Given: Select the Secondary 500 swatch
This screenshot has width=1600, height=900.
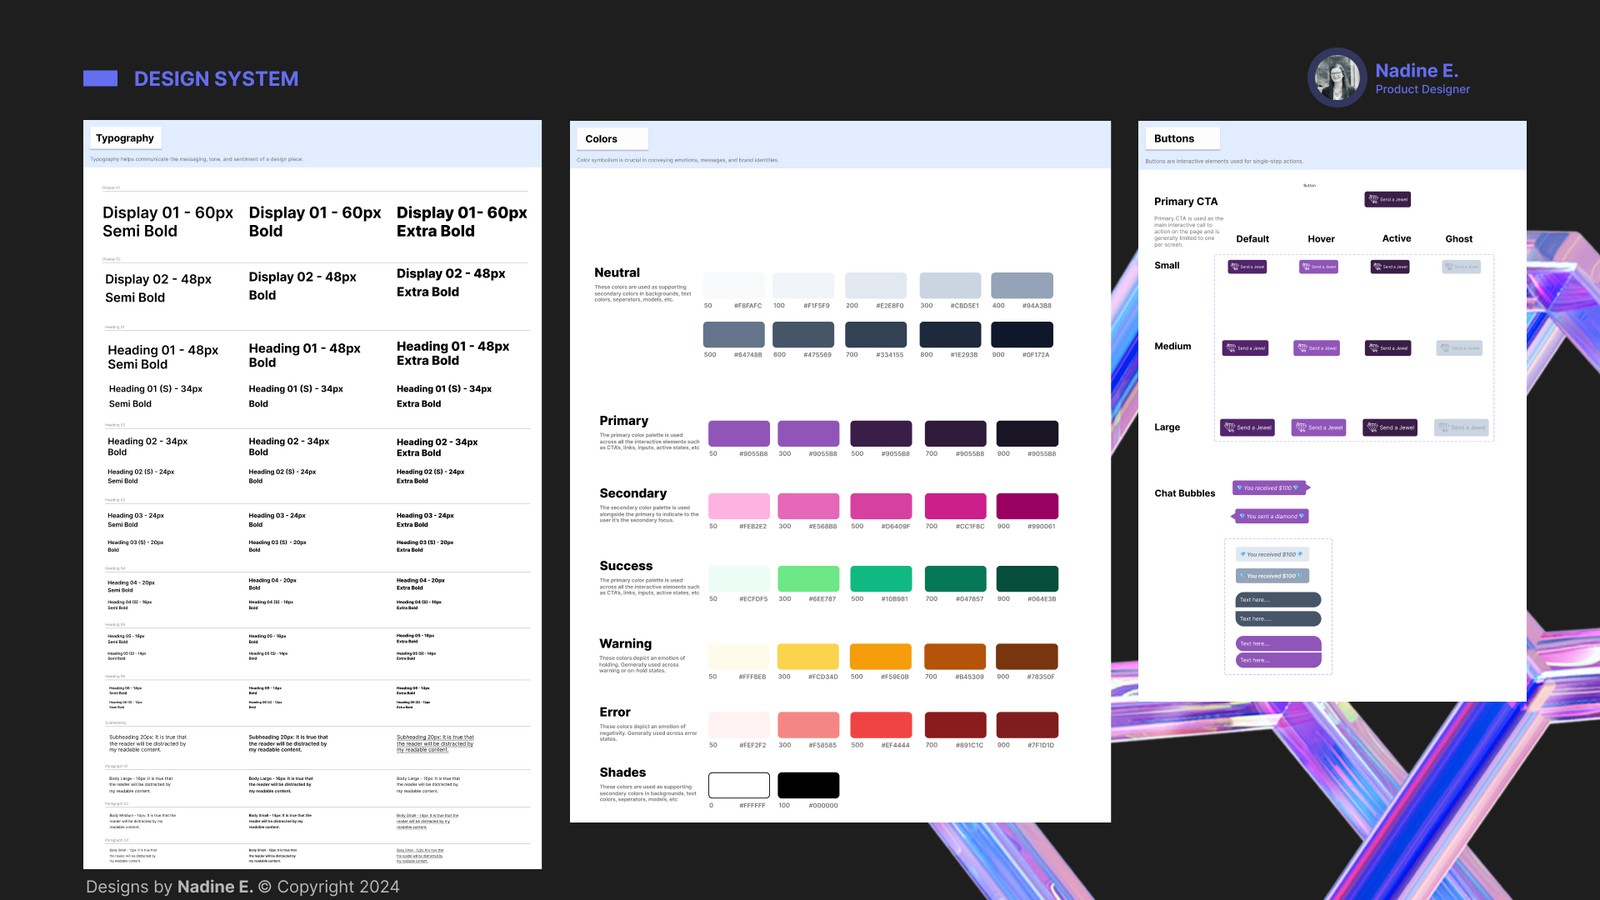Looking at the screenshot, I should click(x=881, y=506).
